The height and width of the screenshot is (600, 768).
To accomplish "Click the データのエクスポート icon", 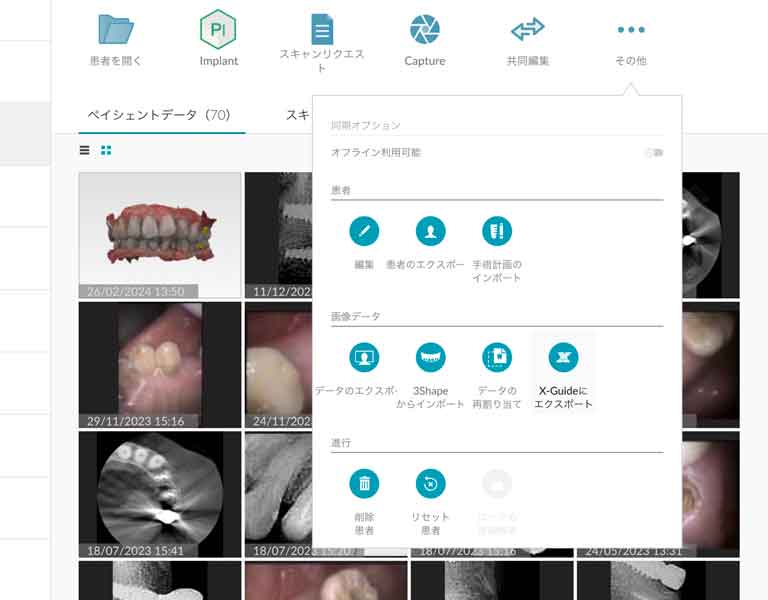I will pyautogui.click(x=364, y=357).
